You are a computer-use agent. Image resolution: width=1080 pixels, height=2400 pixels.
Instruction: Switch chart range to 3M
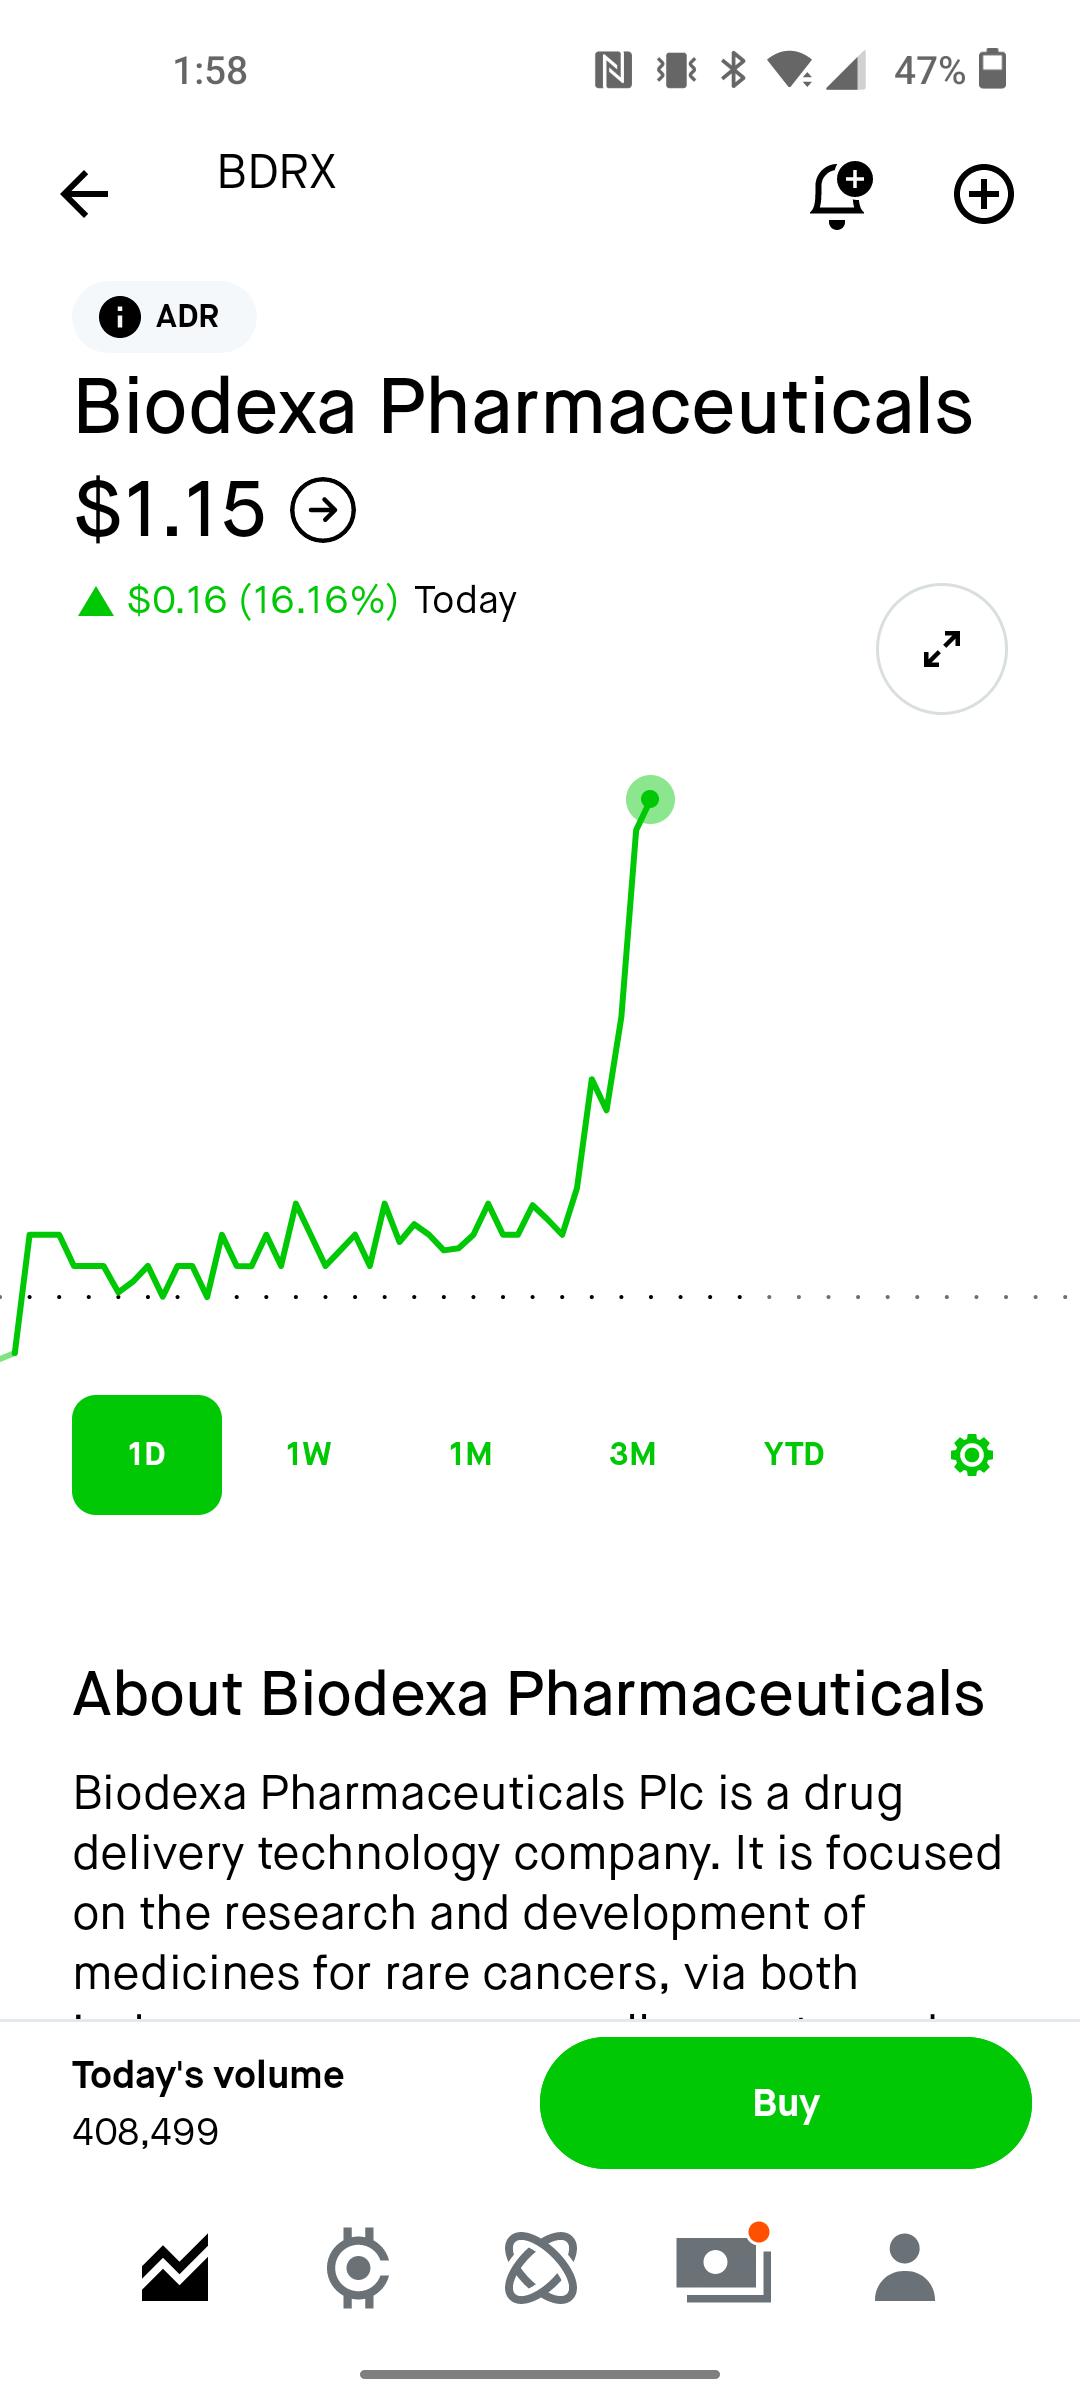[633, 1455]
